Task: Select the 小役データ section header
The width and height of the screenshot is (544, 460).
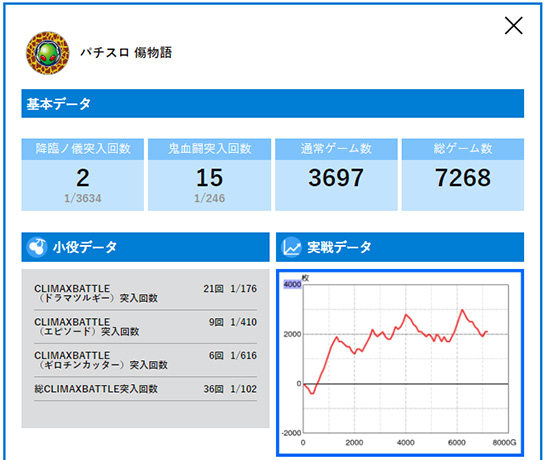Action: pos(145,247)
